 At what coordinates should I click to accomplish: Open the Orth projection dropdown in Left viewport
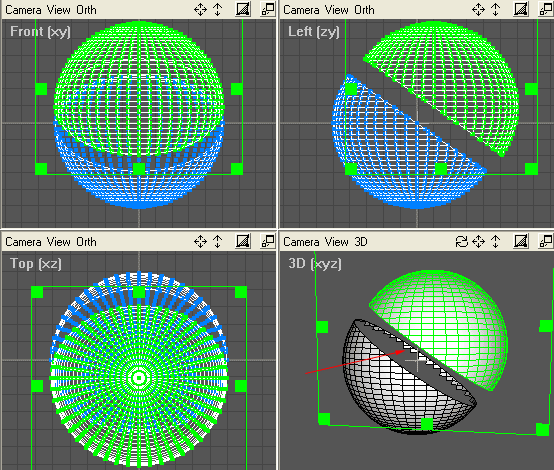click(x=364, y=10)
